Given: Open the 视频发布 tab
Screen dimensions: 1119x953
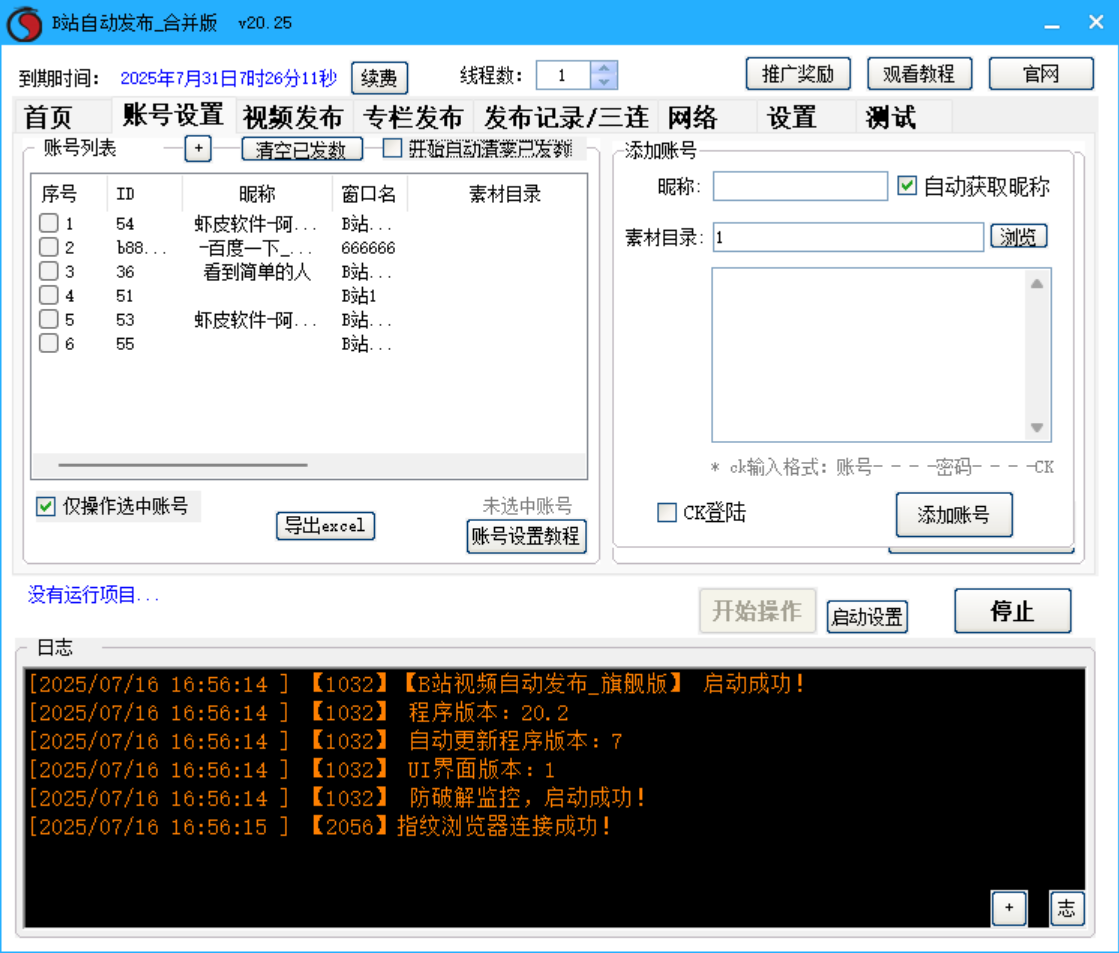Looking at the screenshot, I should [293, 117].
